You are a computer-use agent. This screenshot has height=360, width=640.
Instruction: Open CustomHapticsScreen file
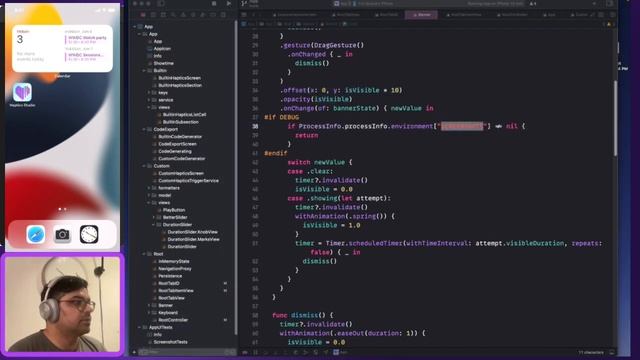click(x=180, y=173)
